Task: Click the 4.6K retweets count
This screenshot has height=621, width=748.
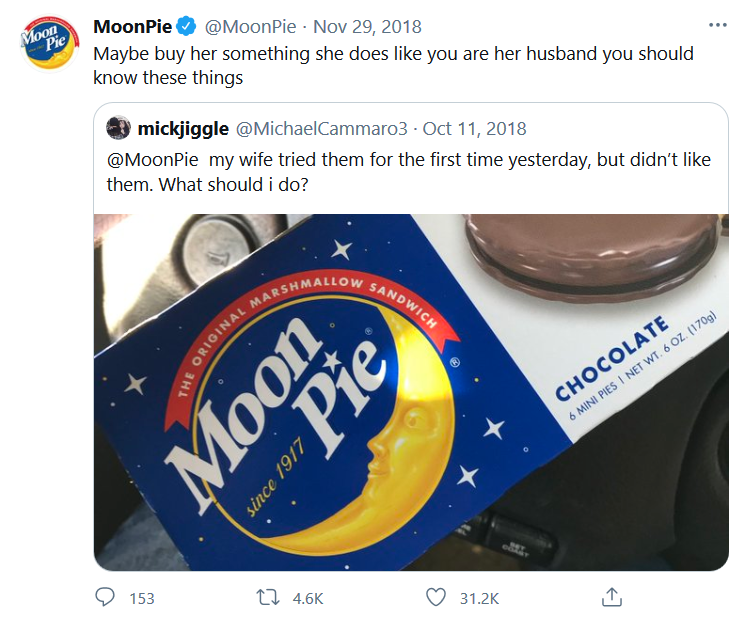Action: click(x=307, y=598)
